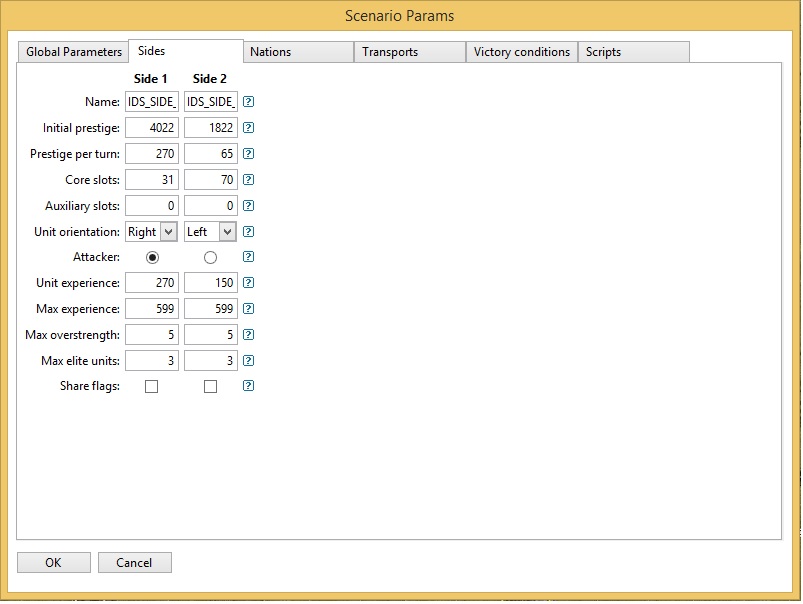Image resolution: width=803 pixels, height=604 pixels.
Task: Edit Side 2 Unit experience 150
Action: tap(211, 283)
